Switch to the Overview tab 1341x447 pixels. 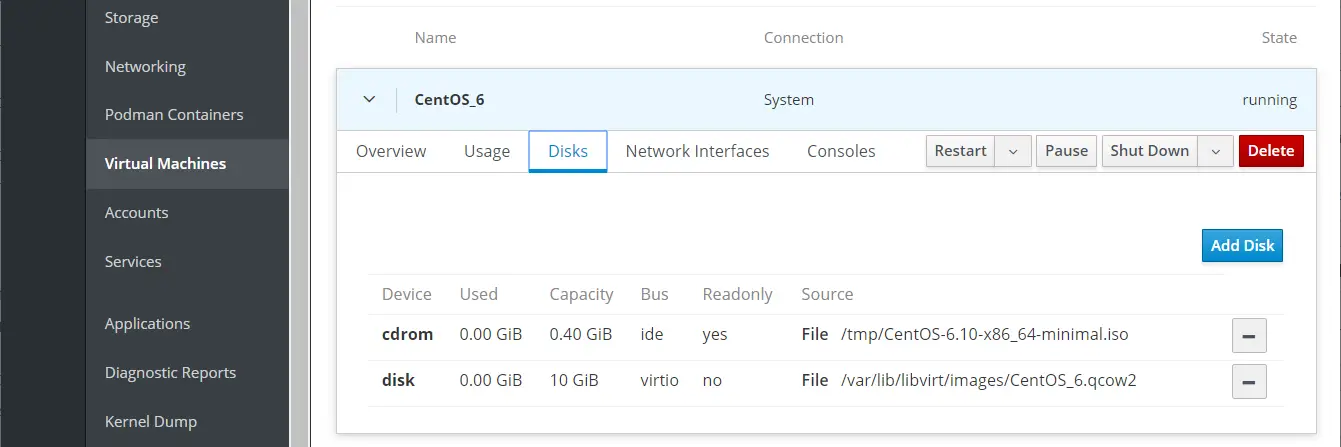391,151
